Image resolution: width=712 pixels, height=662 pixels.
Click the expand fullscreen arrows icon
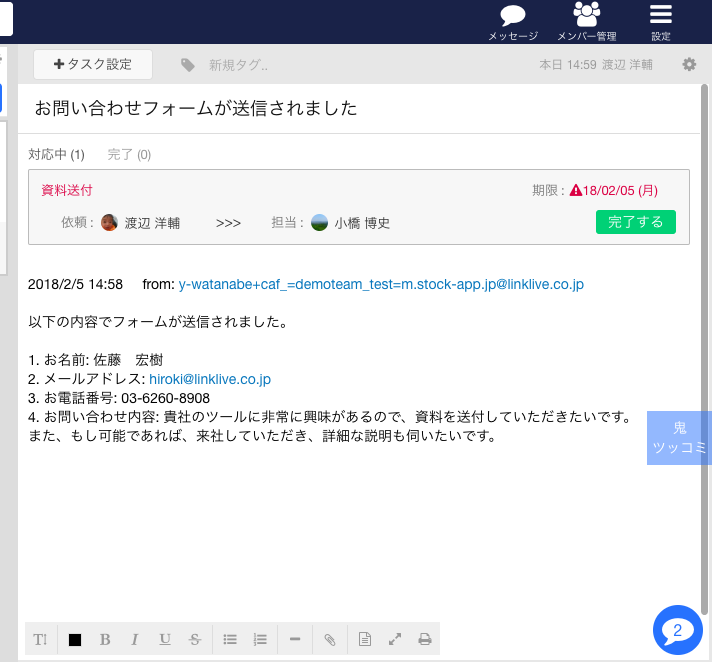coord(395,639)
